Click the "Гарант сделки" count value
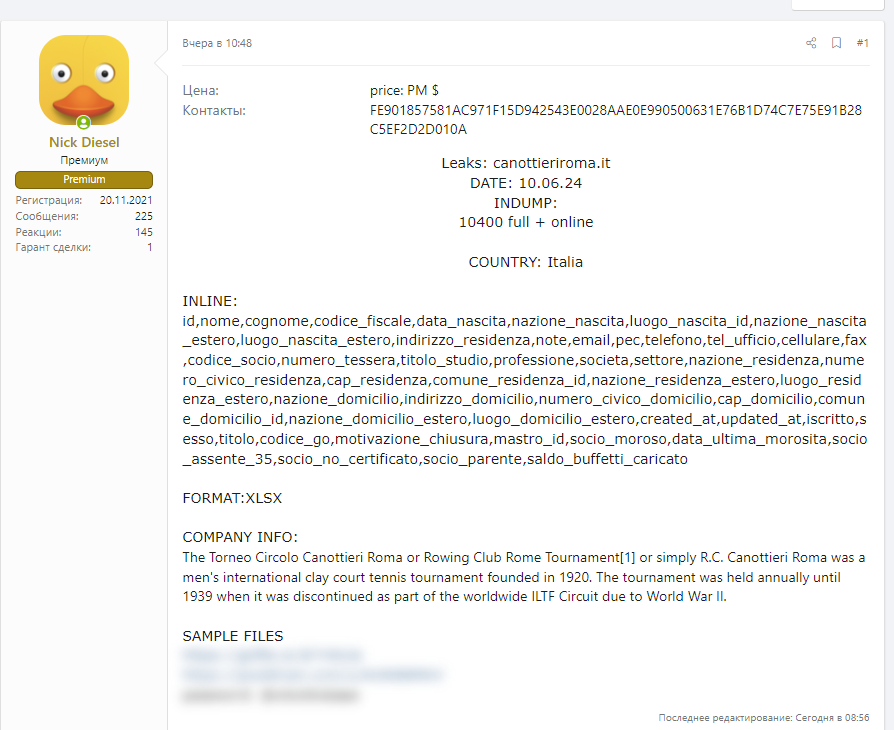The image size is (894, 730). pyautogui.click(x=150, y=247)
